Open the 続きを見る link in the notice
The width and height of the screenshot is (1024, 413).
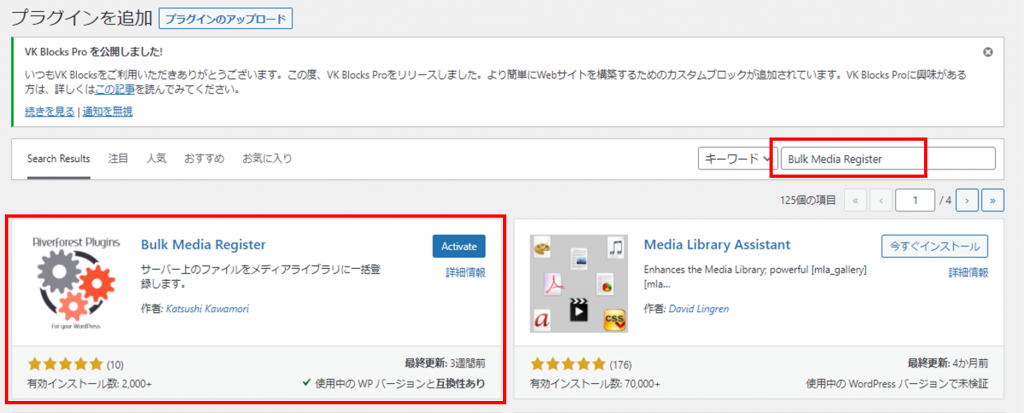pyautogui.click(x=51, y=111)
